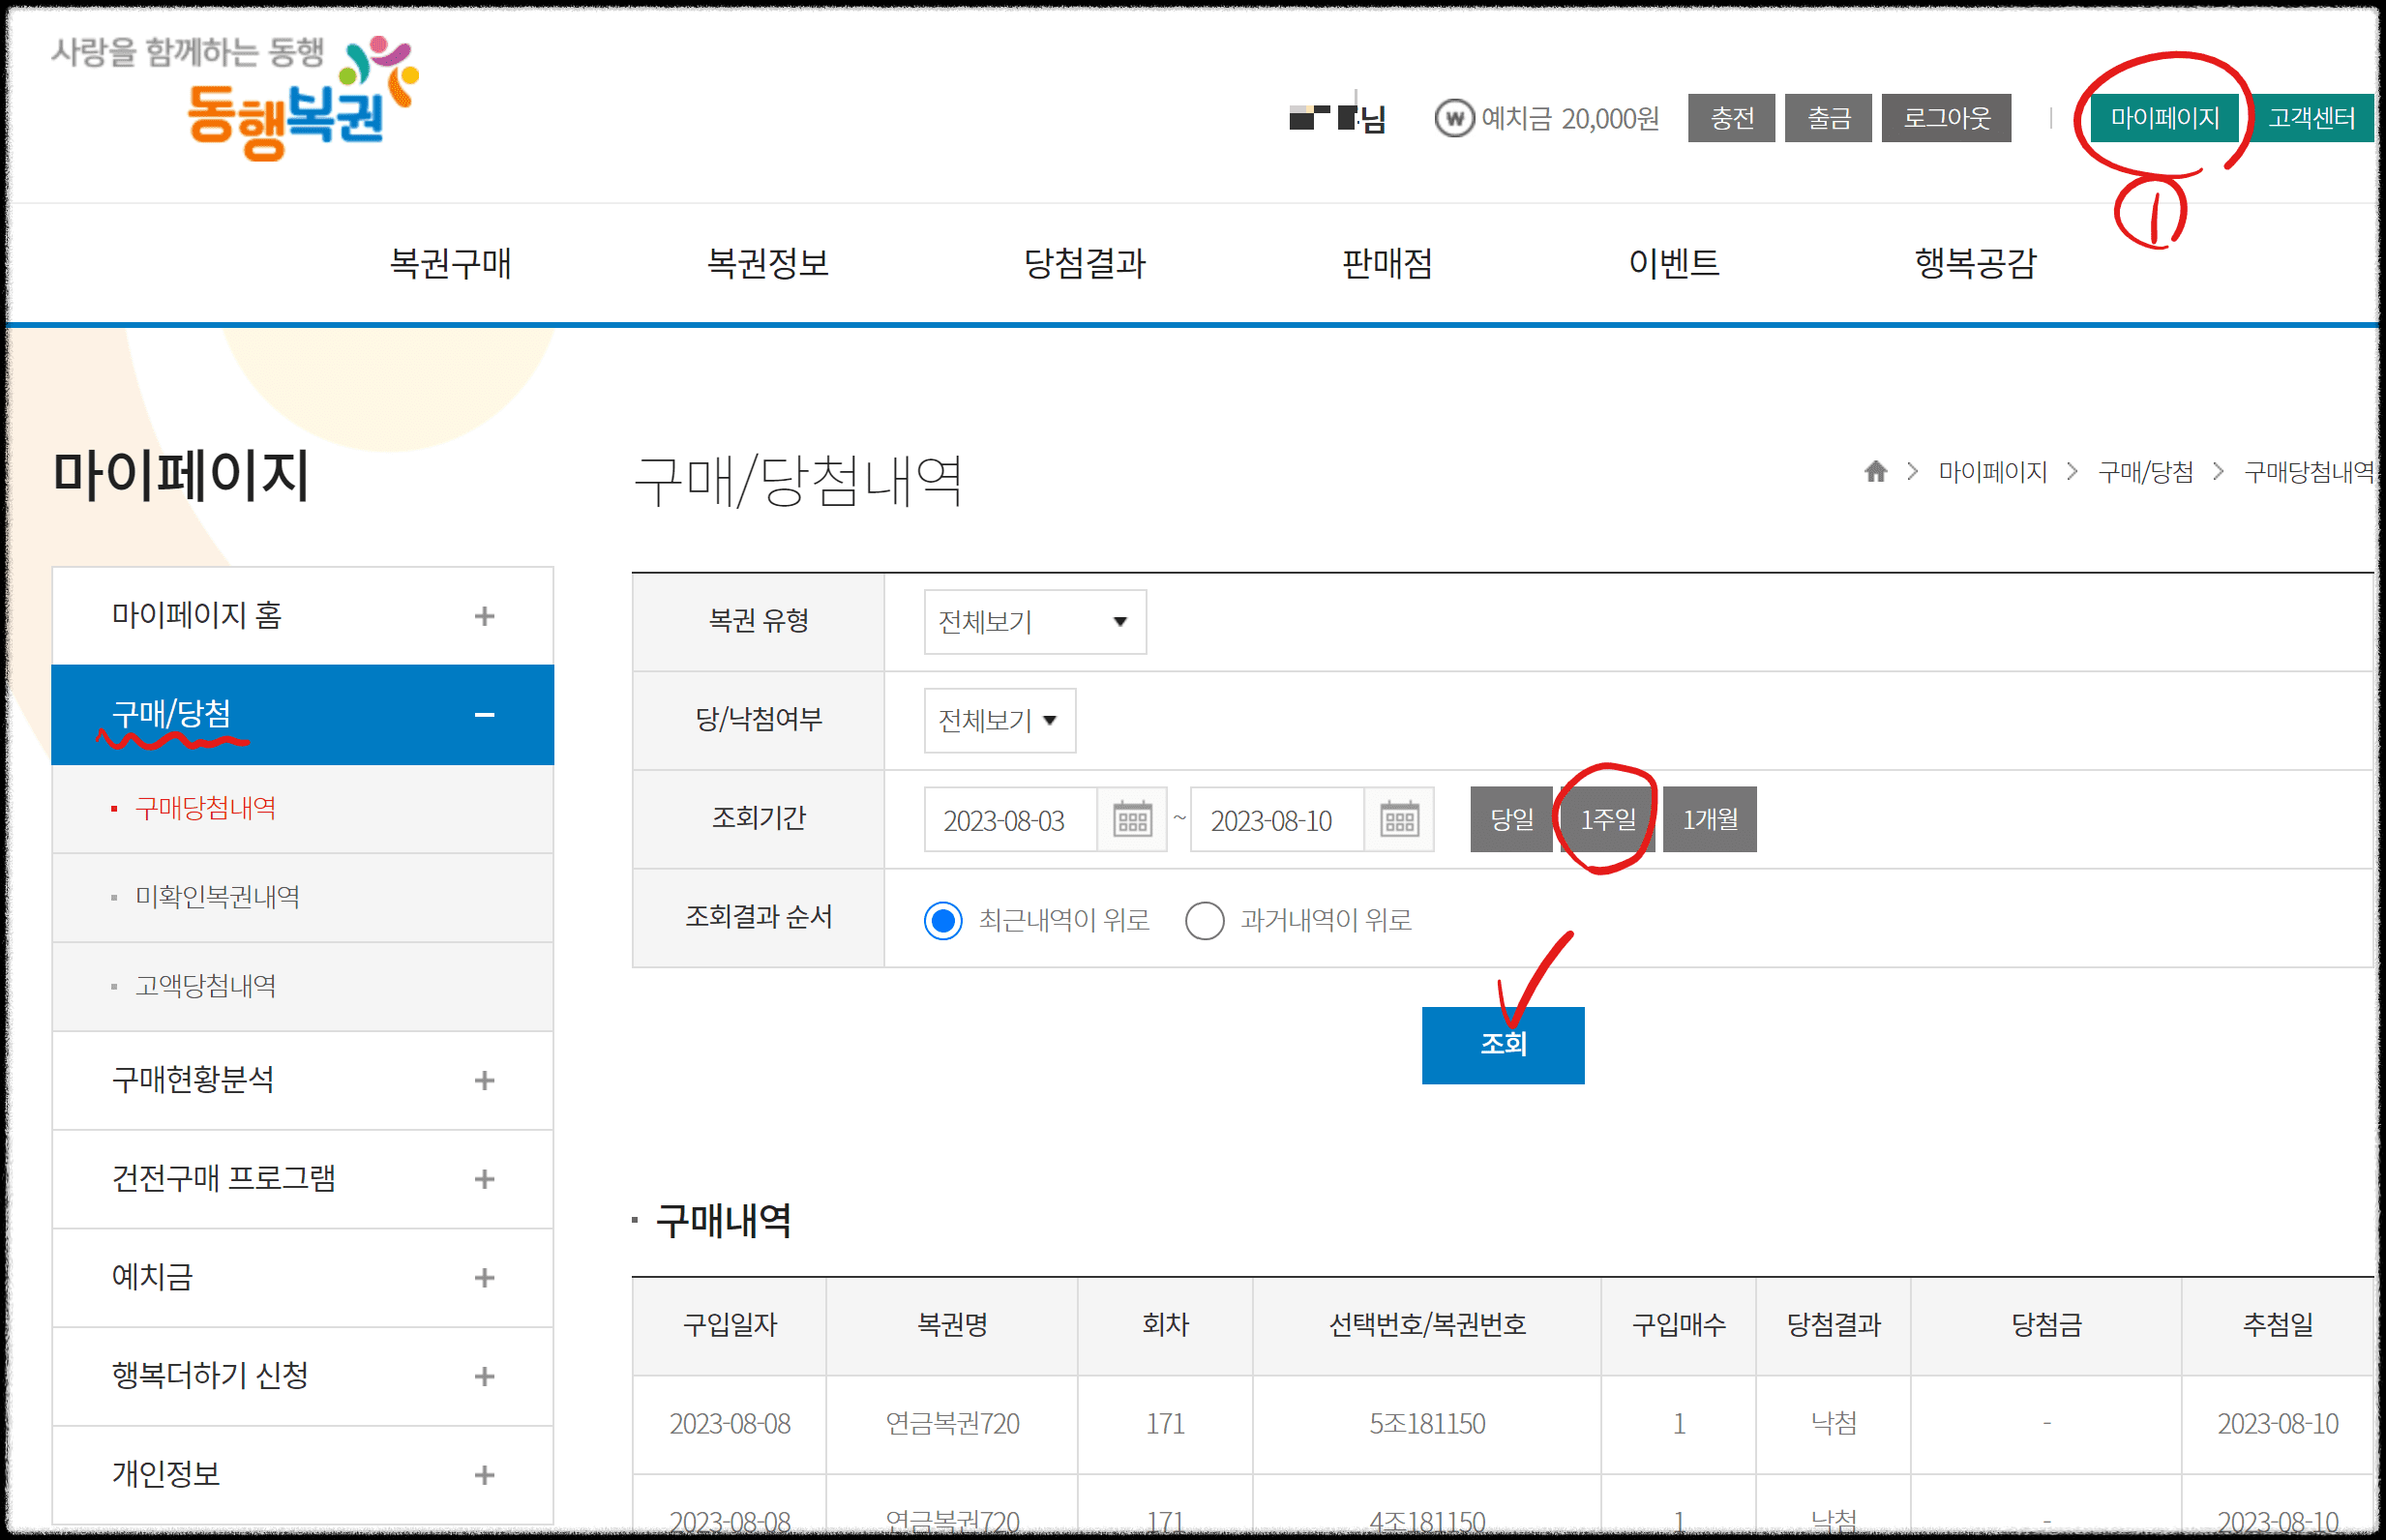The height and width of the screenshot is (1540, 2386).
Task: Click the 구입일자 column header
Action: click(x=730, y=1325)
